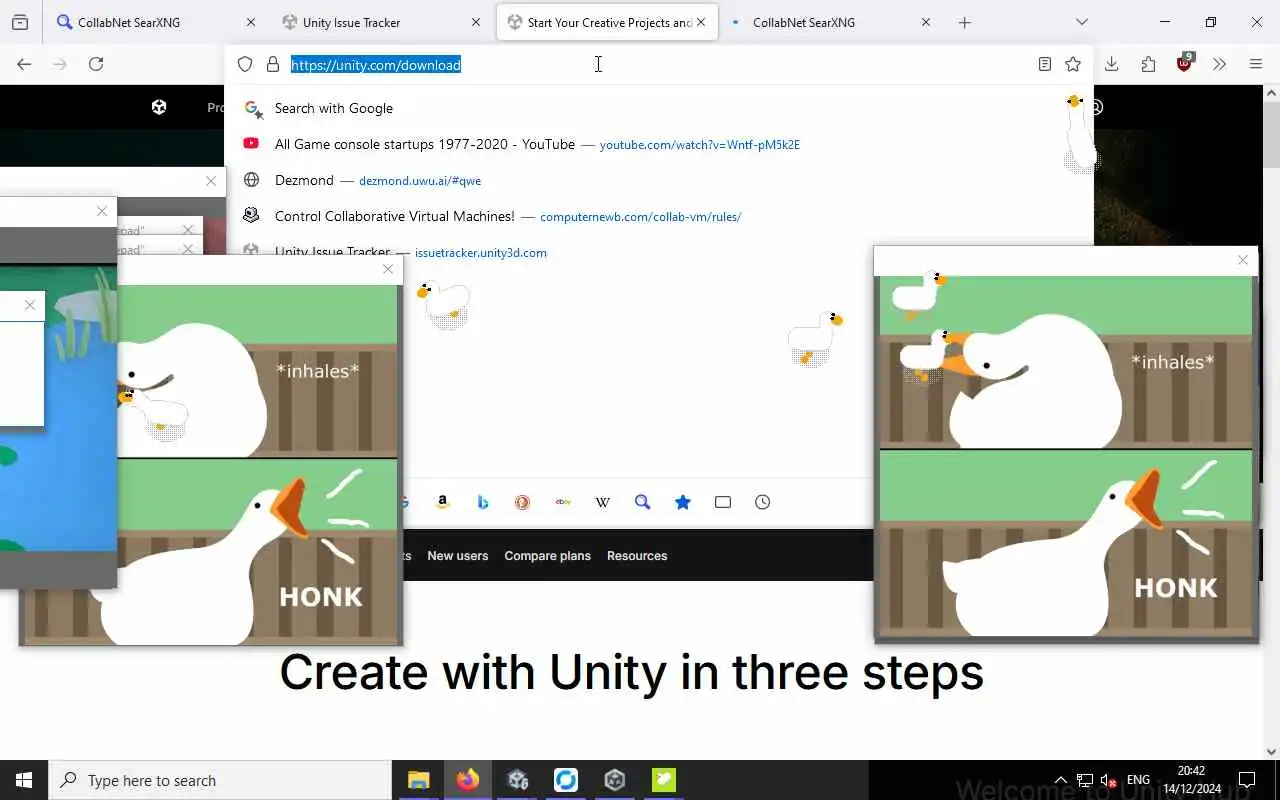Search open tabs using the tabs icon
1280x800 pixels.
pos(723,502)
